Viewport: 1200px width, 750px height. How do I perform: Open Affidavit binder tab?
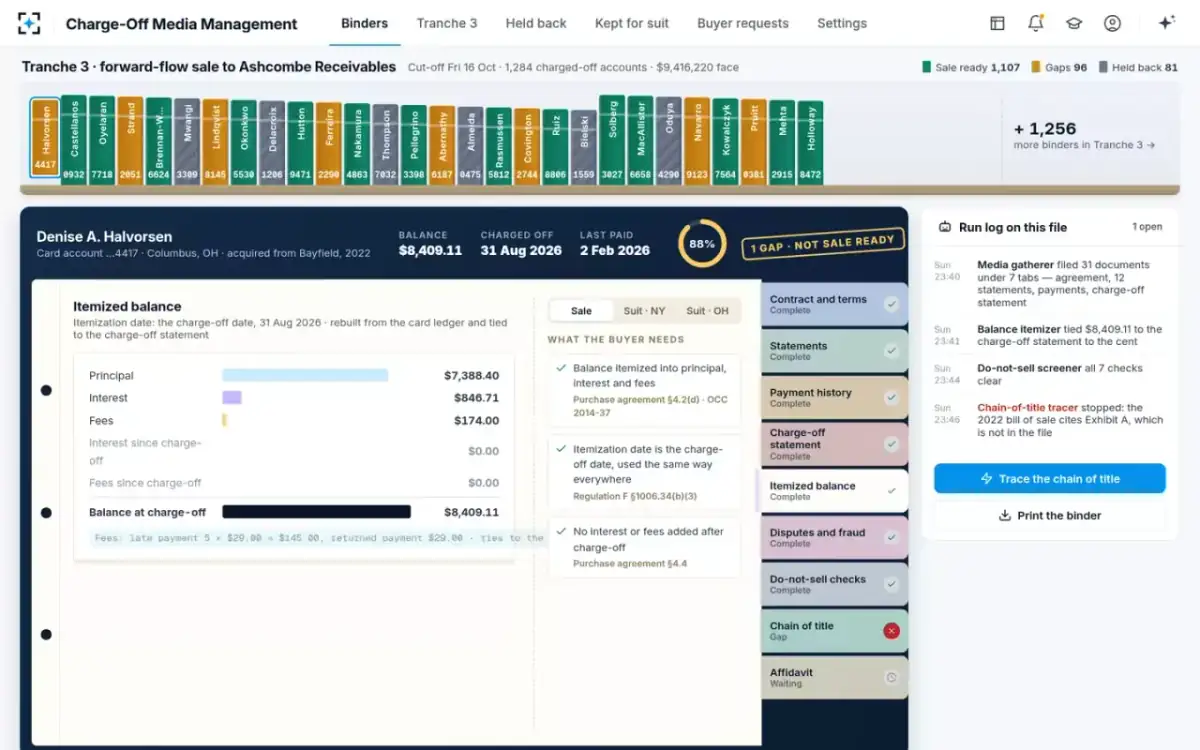pyautogui.click(x=834, y=678)
